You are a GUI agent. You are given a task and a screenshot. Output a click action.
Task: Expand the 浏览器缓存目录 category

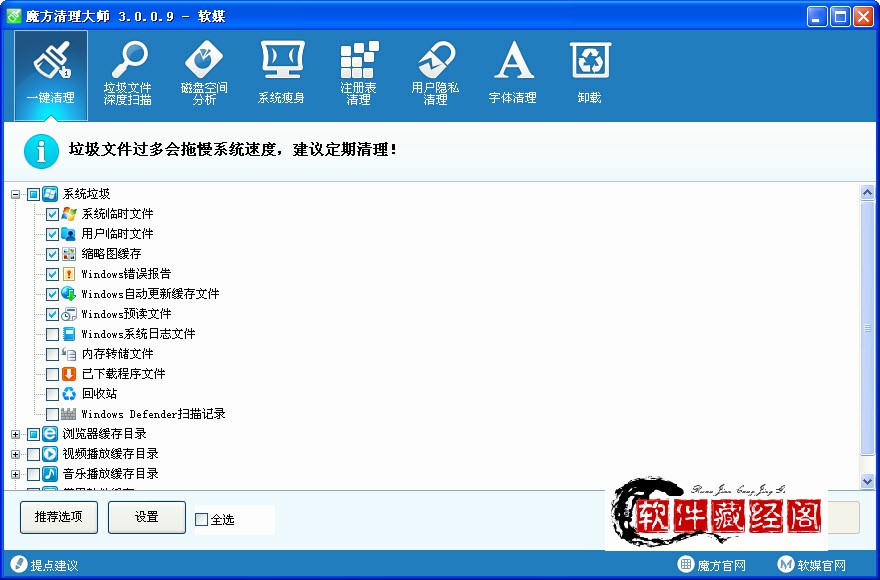pos(15,433)
